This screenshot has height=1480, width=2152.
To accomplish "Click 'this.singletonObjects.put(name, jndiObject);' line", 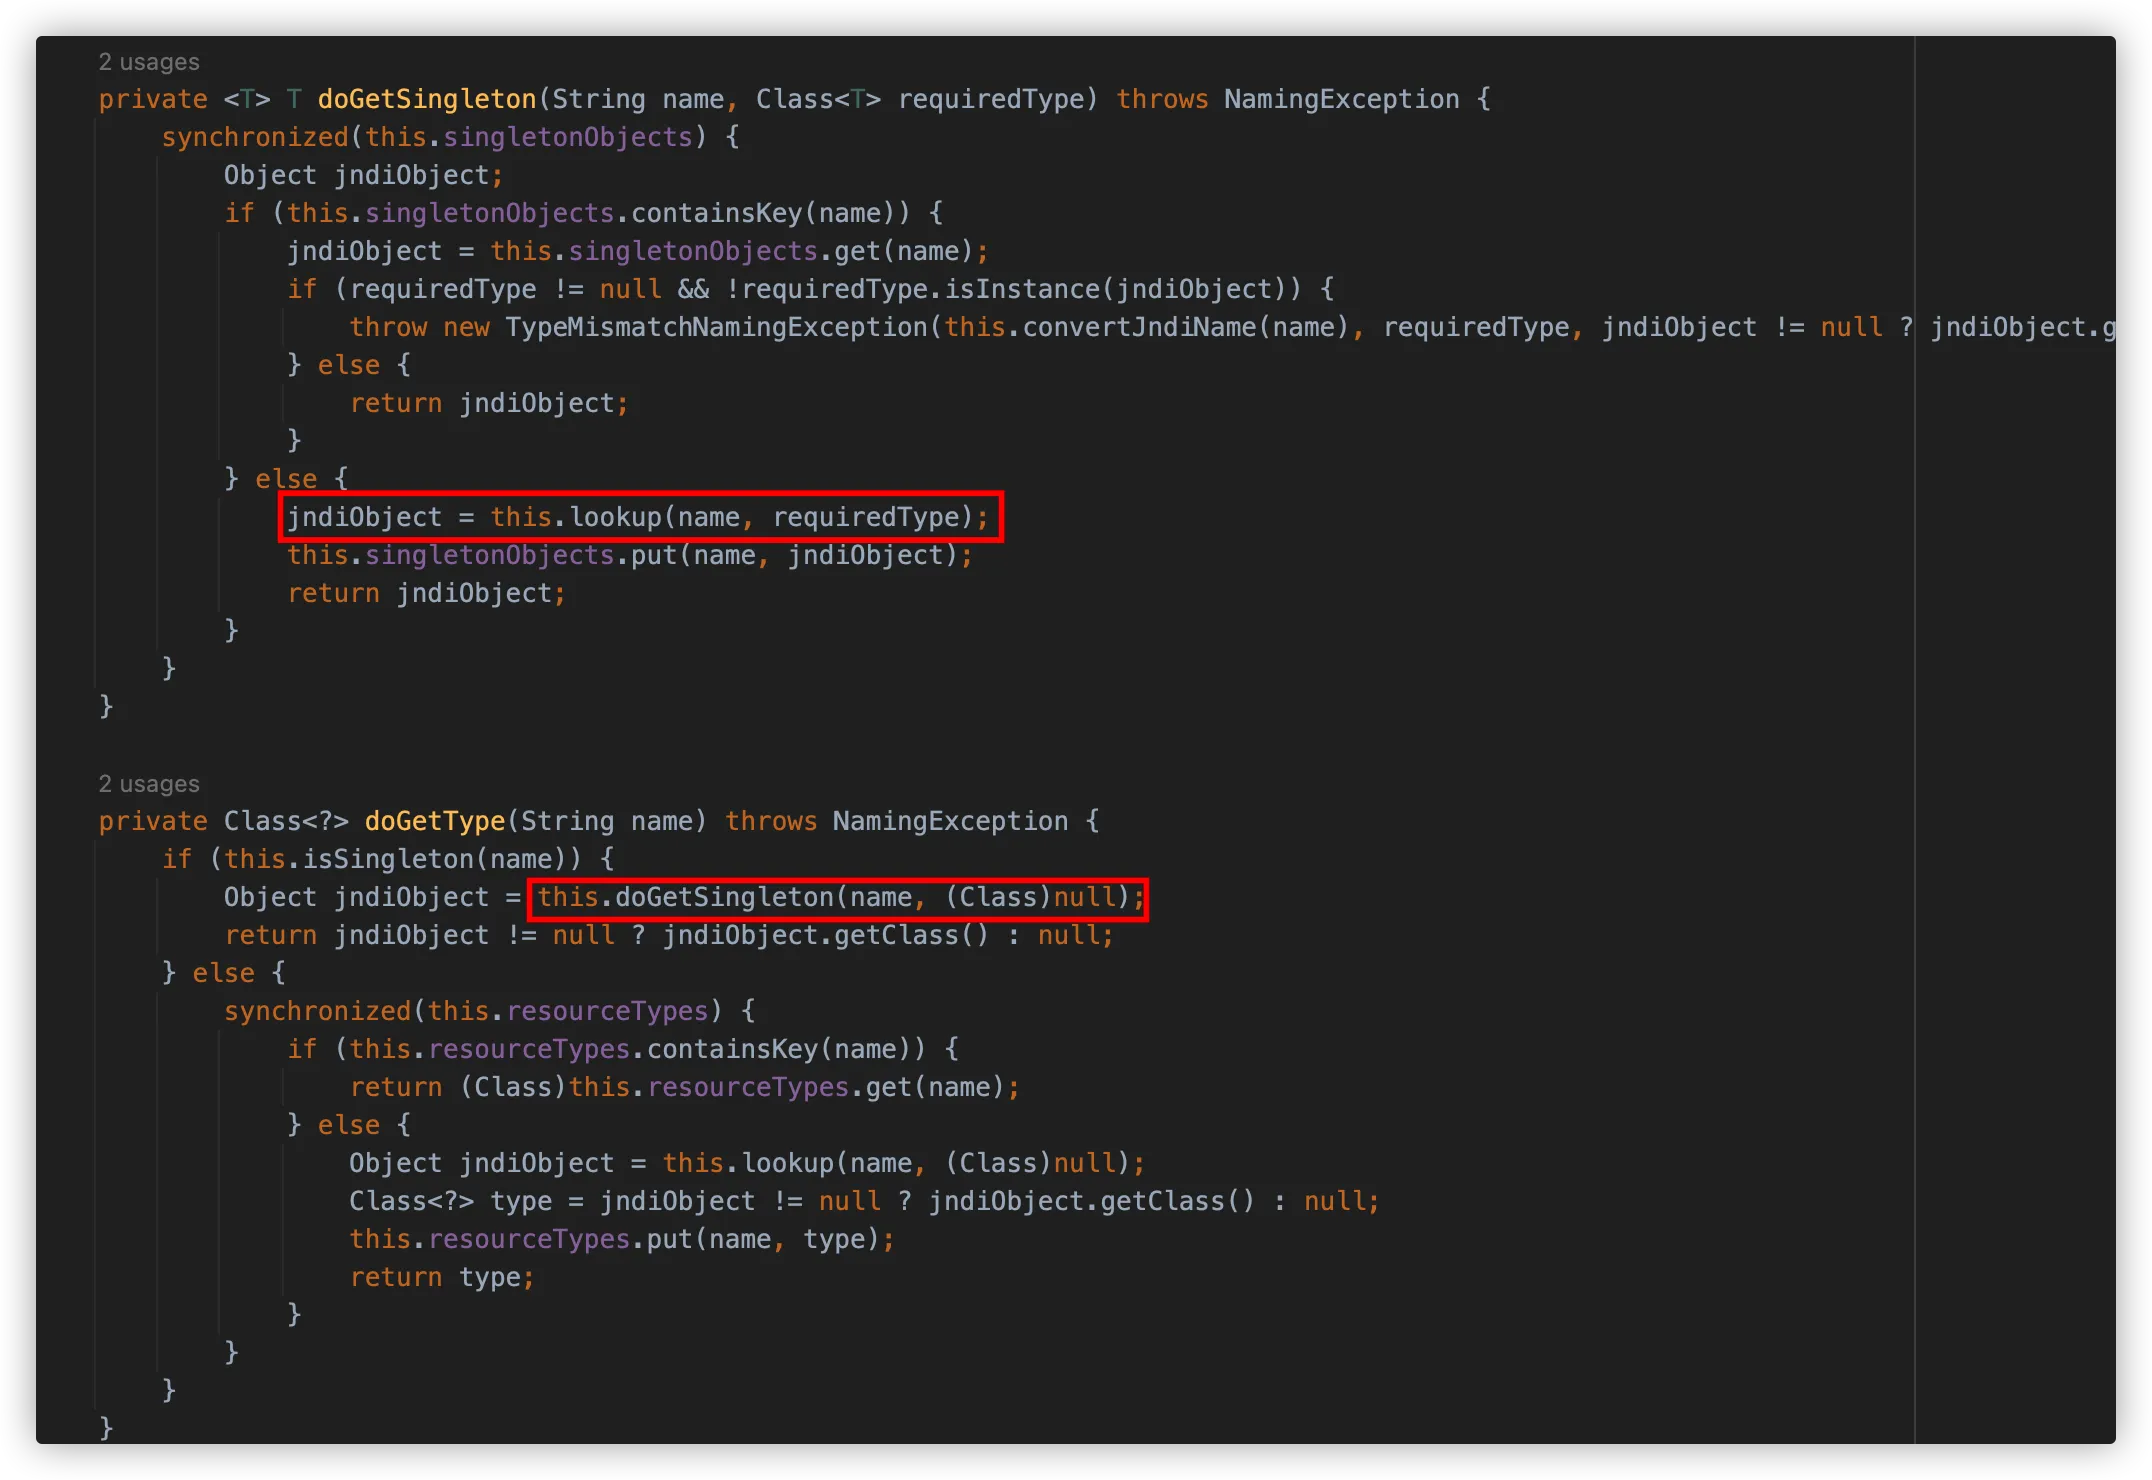I will click(x=630, y=555).
